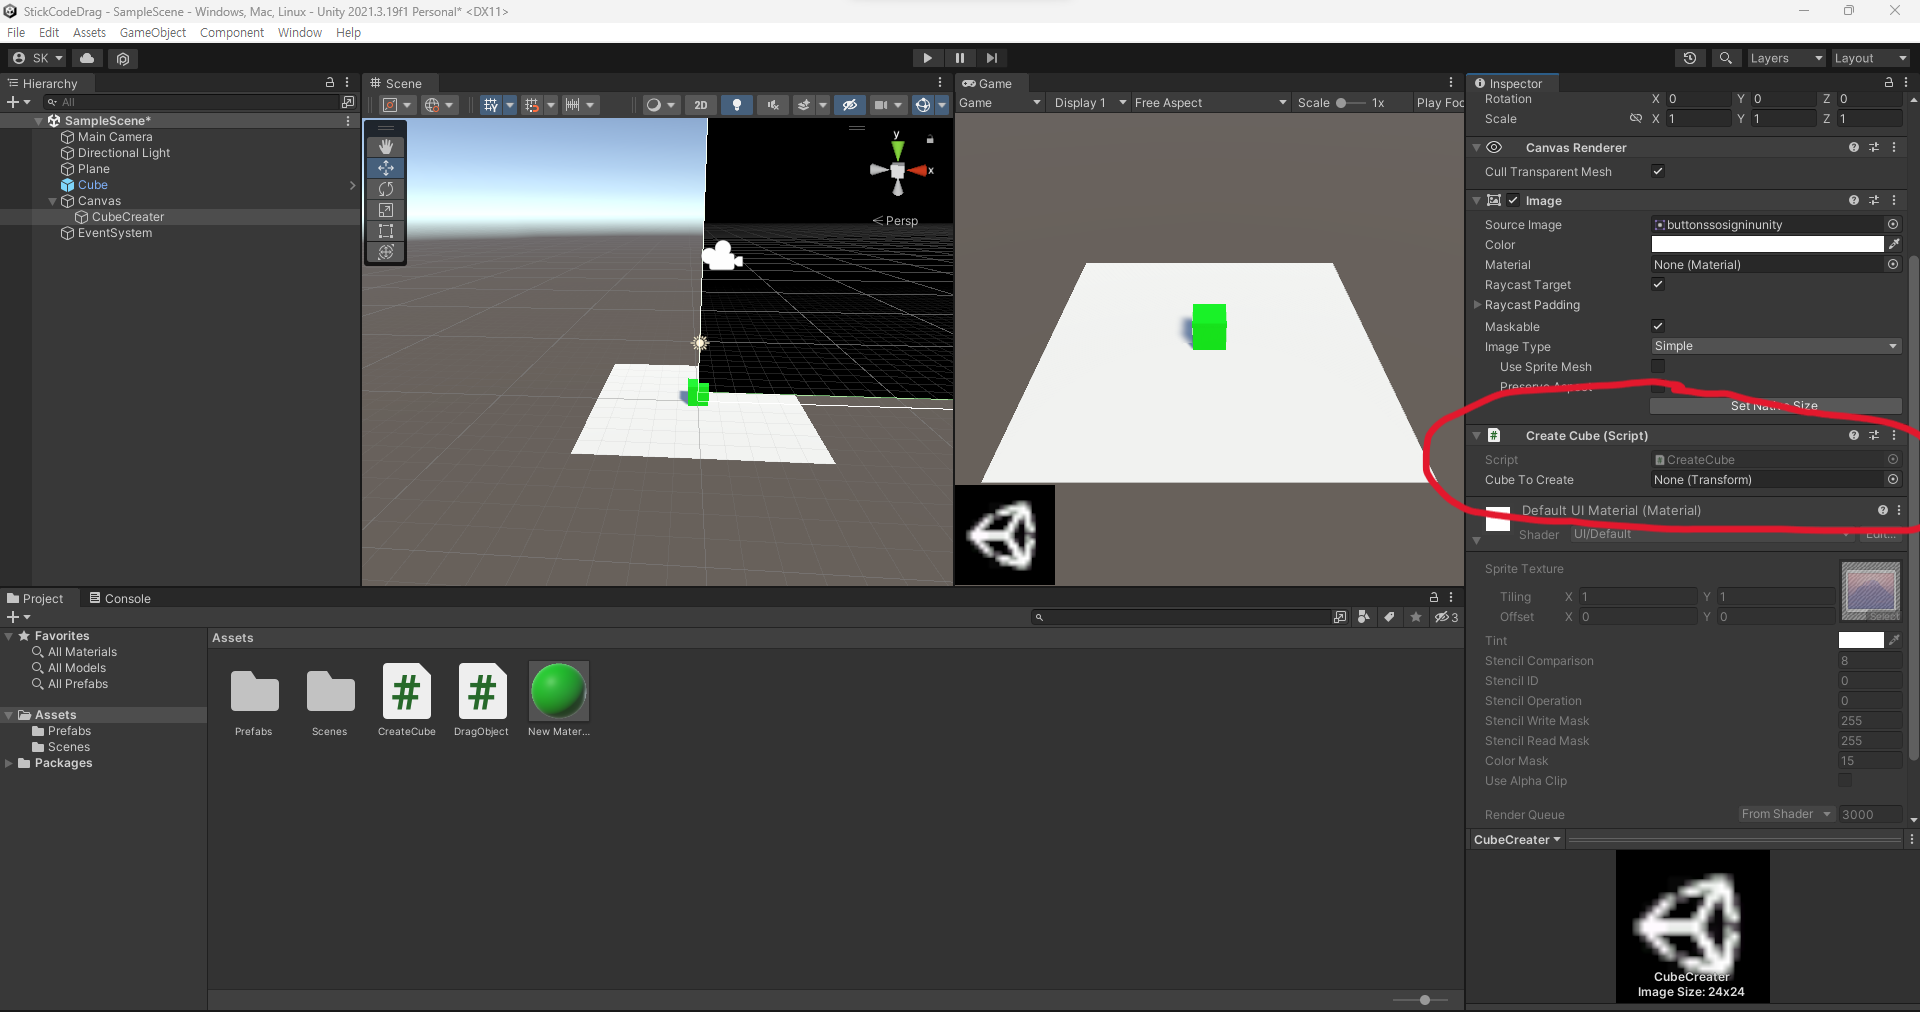The height and width of the screenshot is (1012, 1920).
Task: Click the cloud services icon
Action: 87,58
